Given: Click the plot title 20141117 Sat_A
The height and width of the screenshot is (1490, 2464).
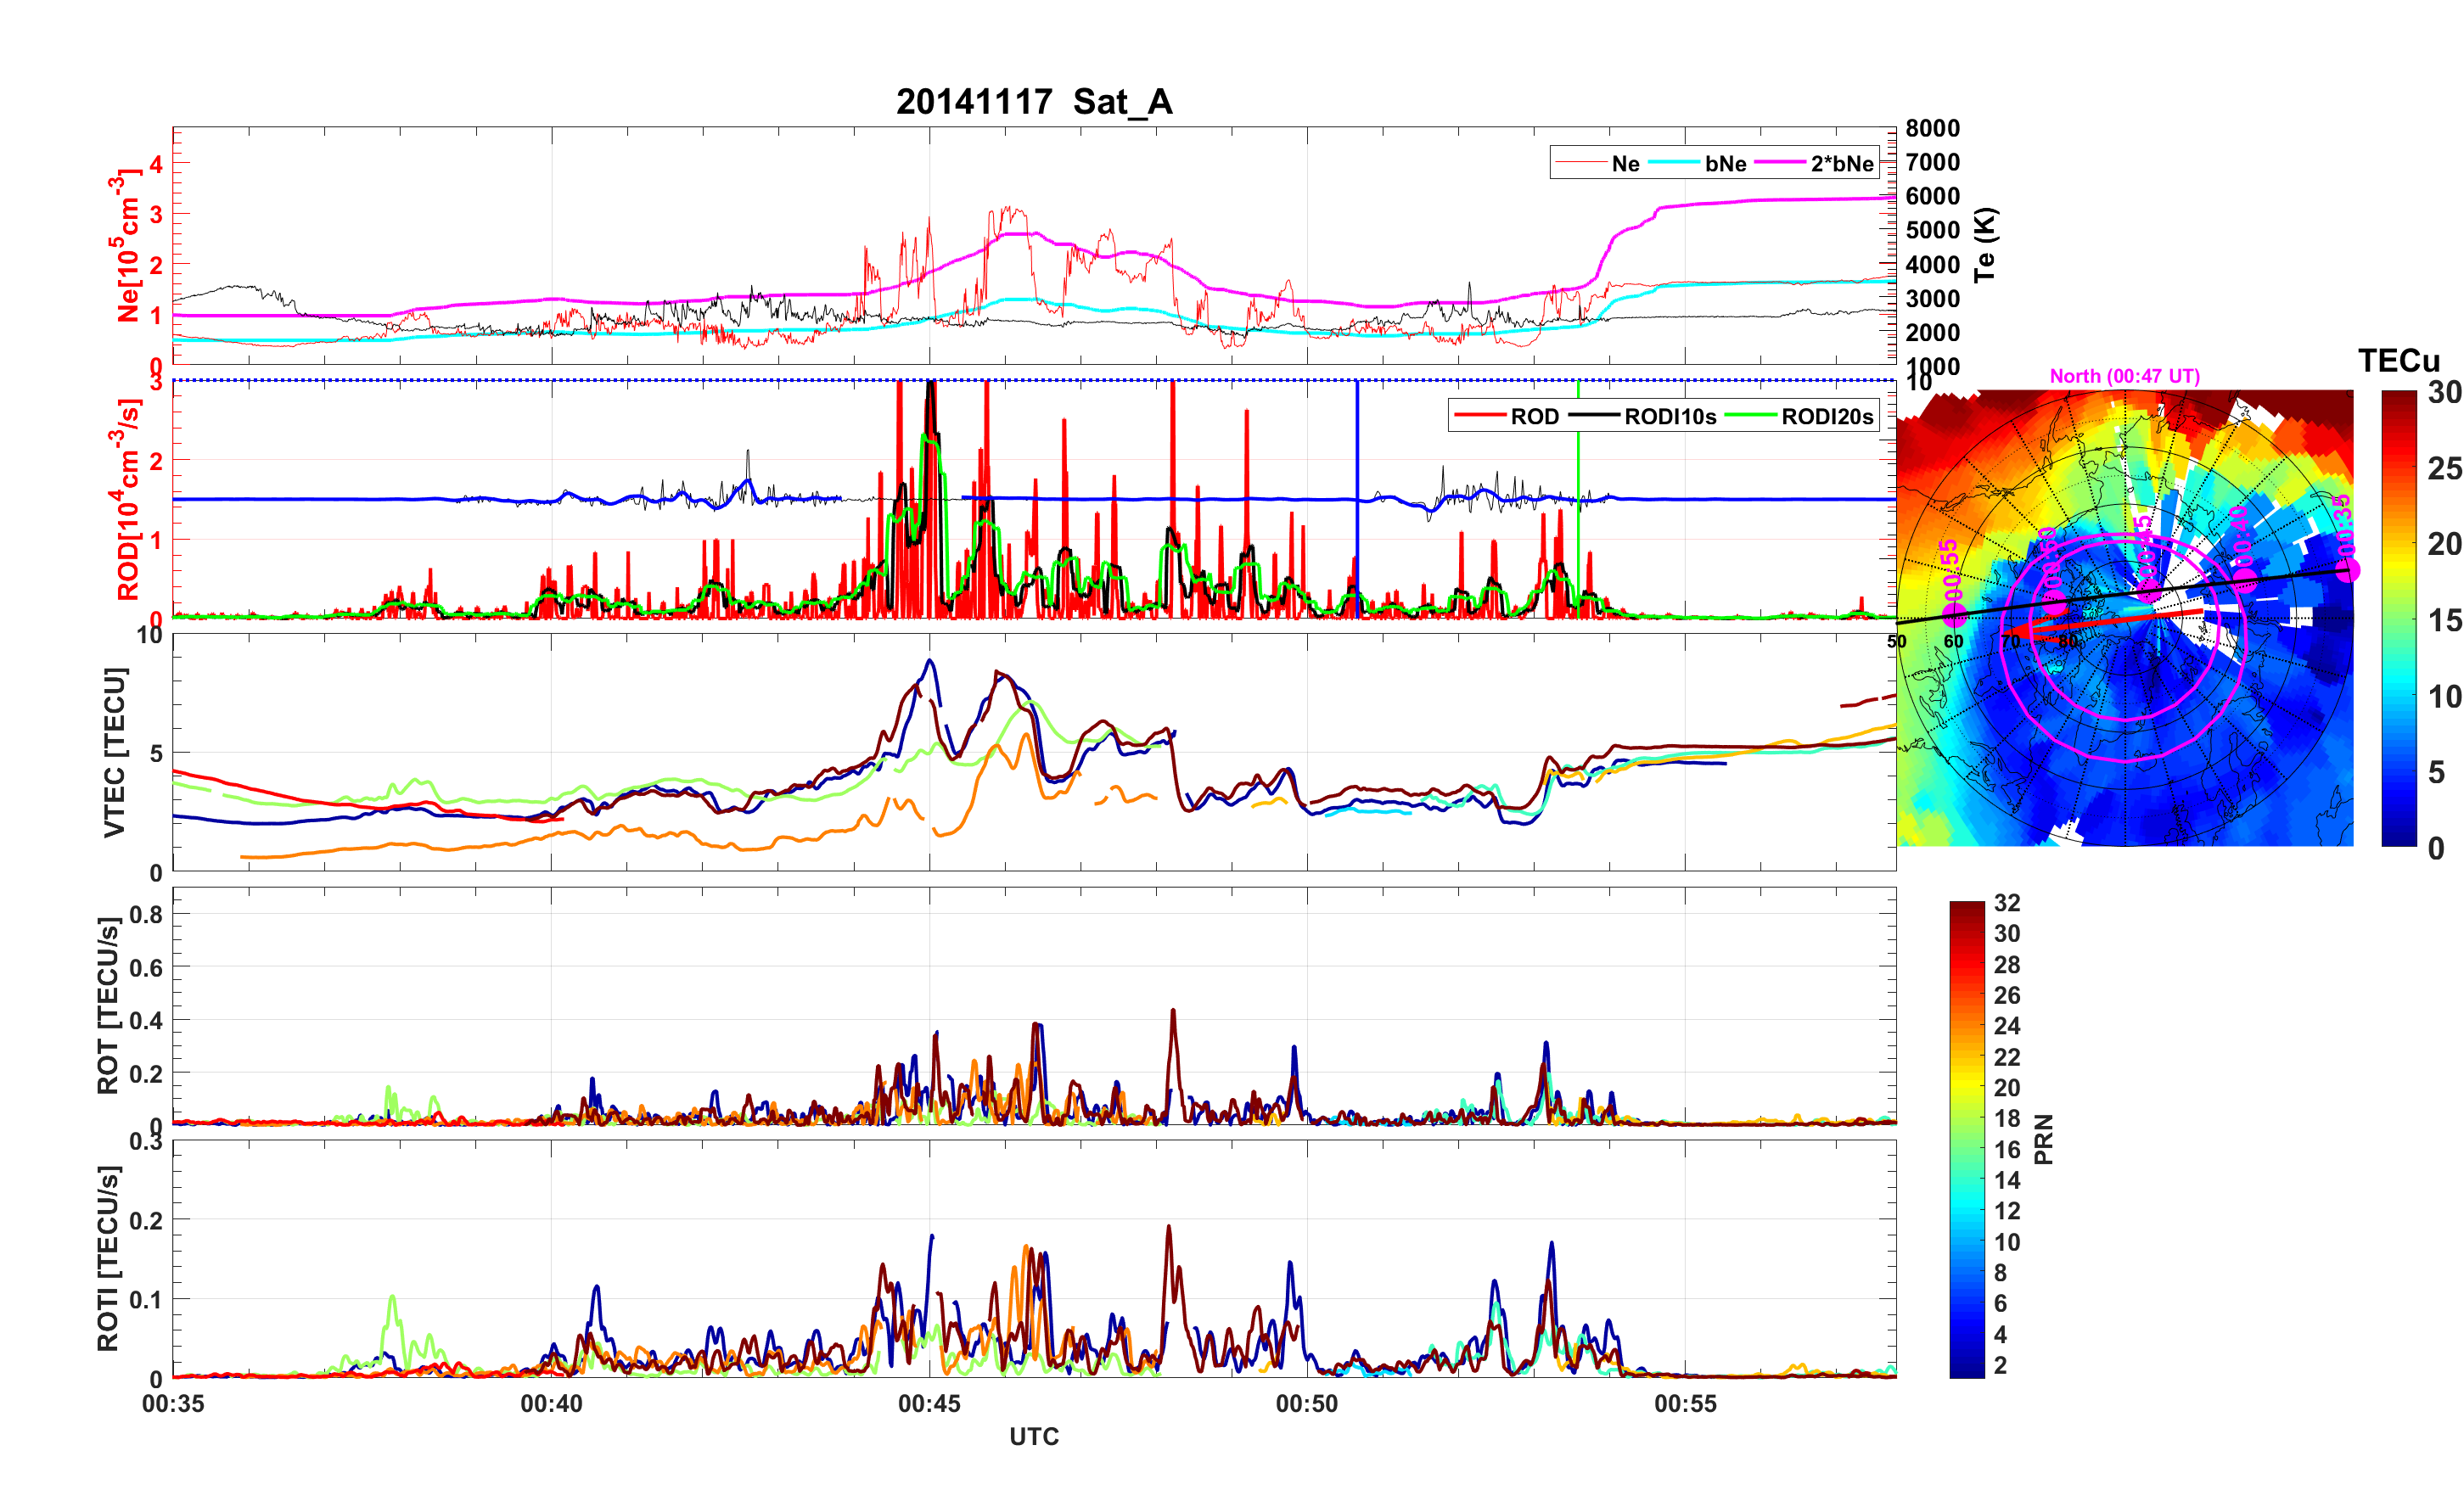Looking at the screenshot, I should [x=1034, y=101].
